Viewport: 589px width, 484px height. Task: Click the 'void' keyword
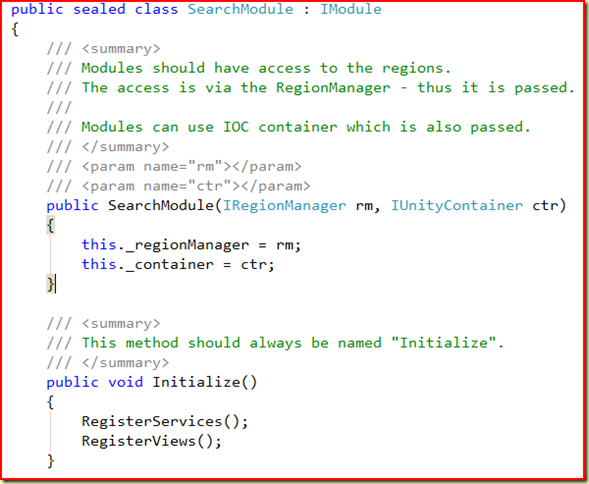tap(125, 382)
